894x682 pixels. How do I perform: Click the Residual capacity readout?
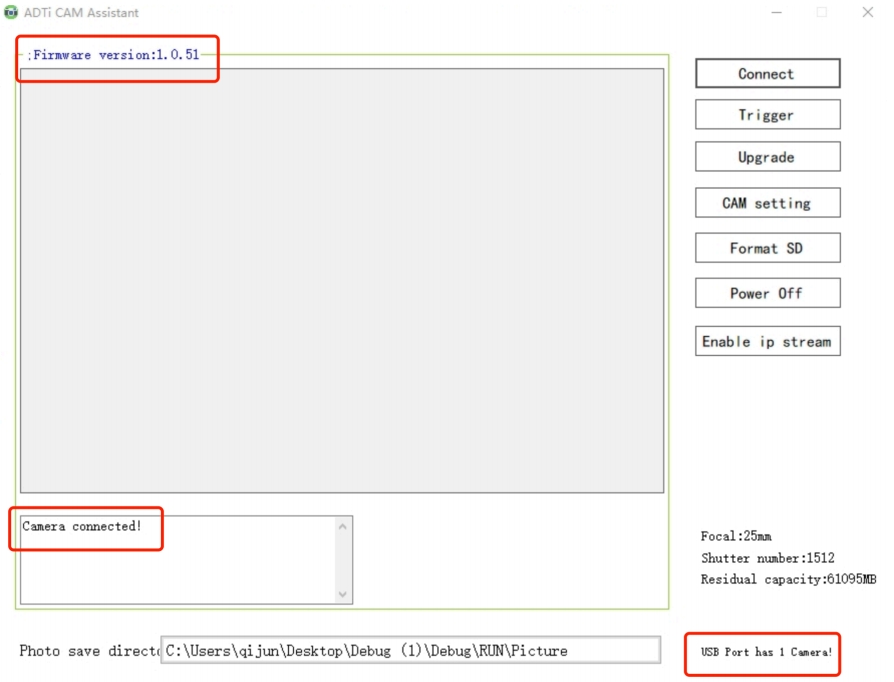pyautogui.click(x=787, y=580)
